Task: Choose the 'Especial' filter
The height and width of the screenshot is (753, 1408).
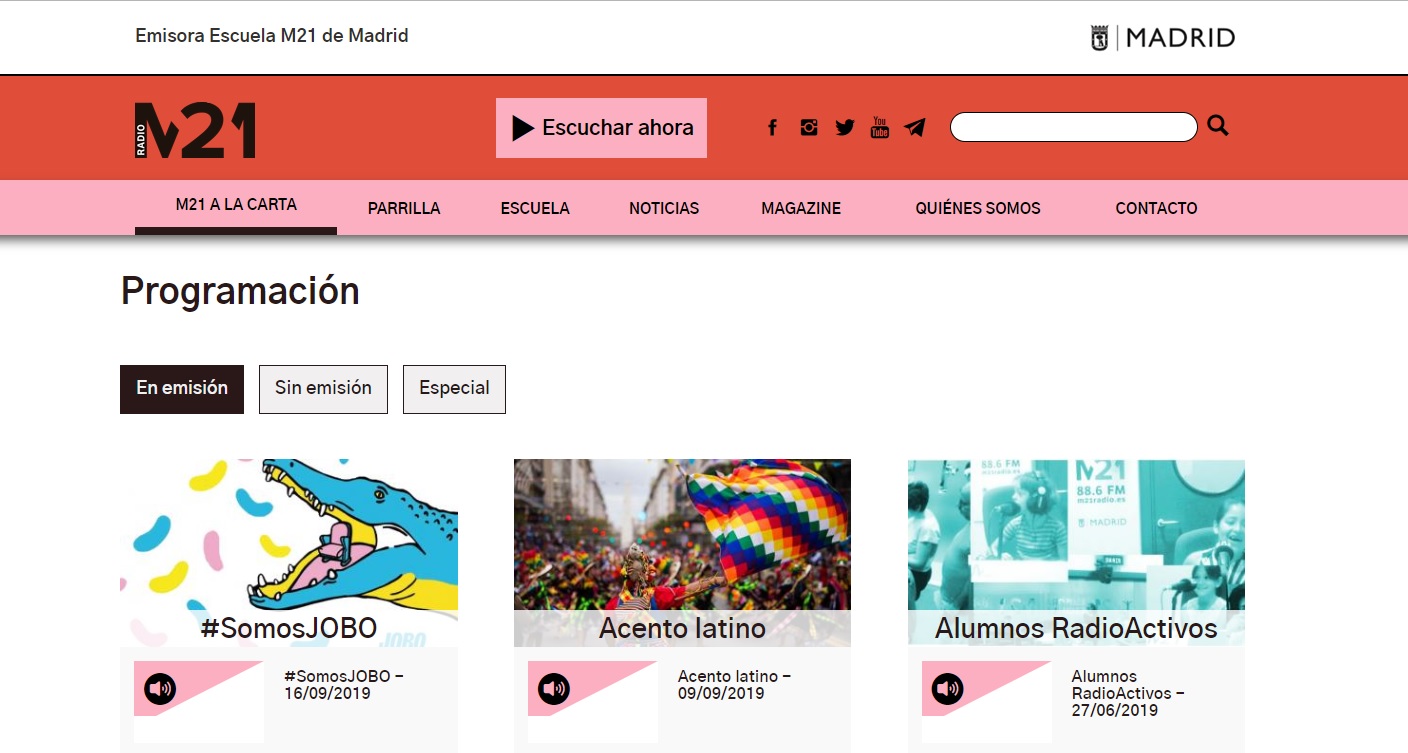Action: tap(454, 389)
